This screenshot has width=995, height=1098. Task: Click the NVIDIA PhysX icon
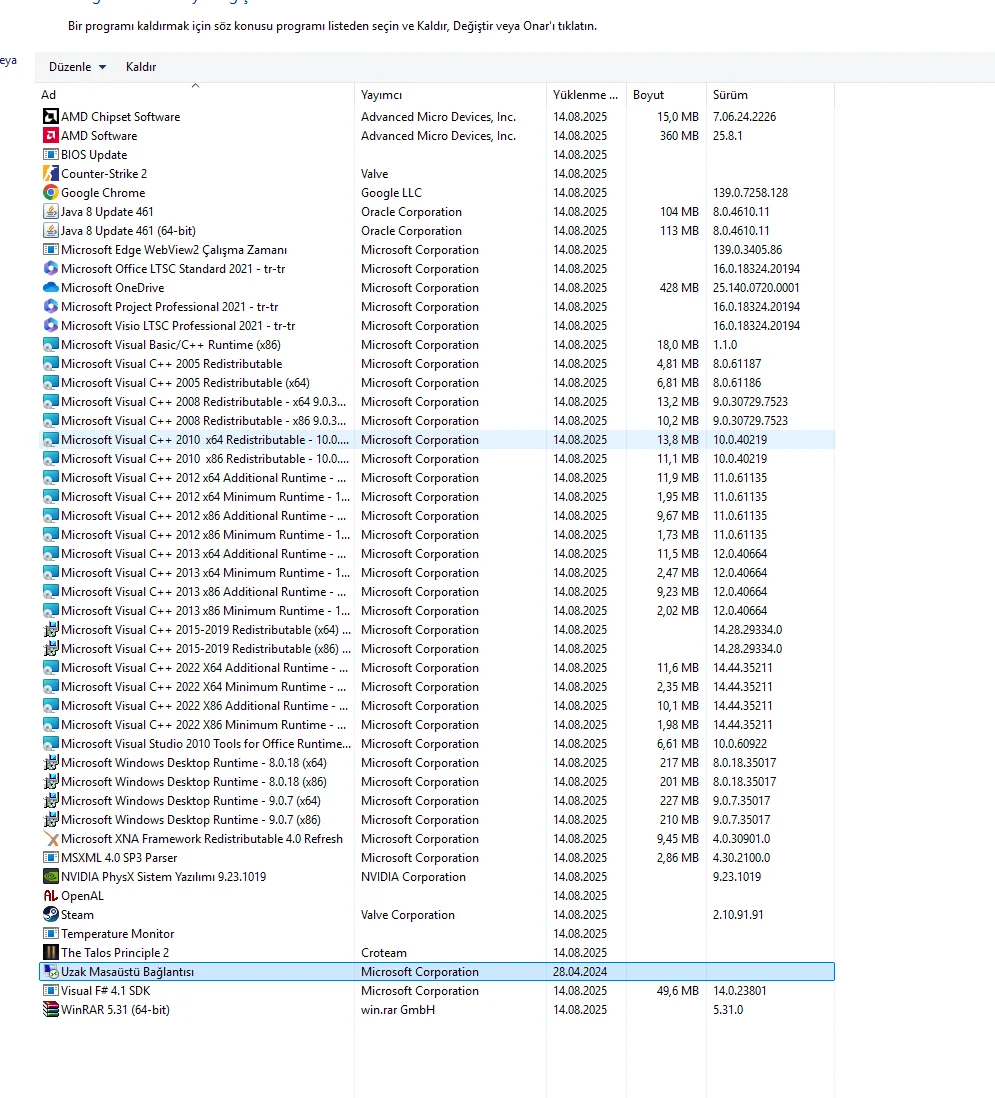click(x=50, y=876)
